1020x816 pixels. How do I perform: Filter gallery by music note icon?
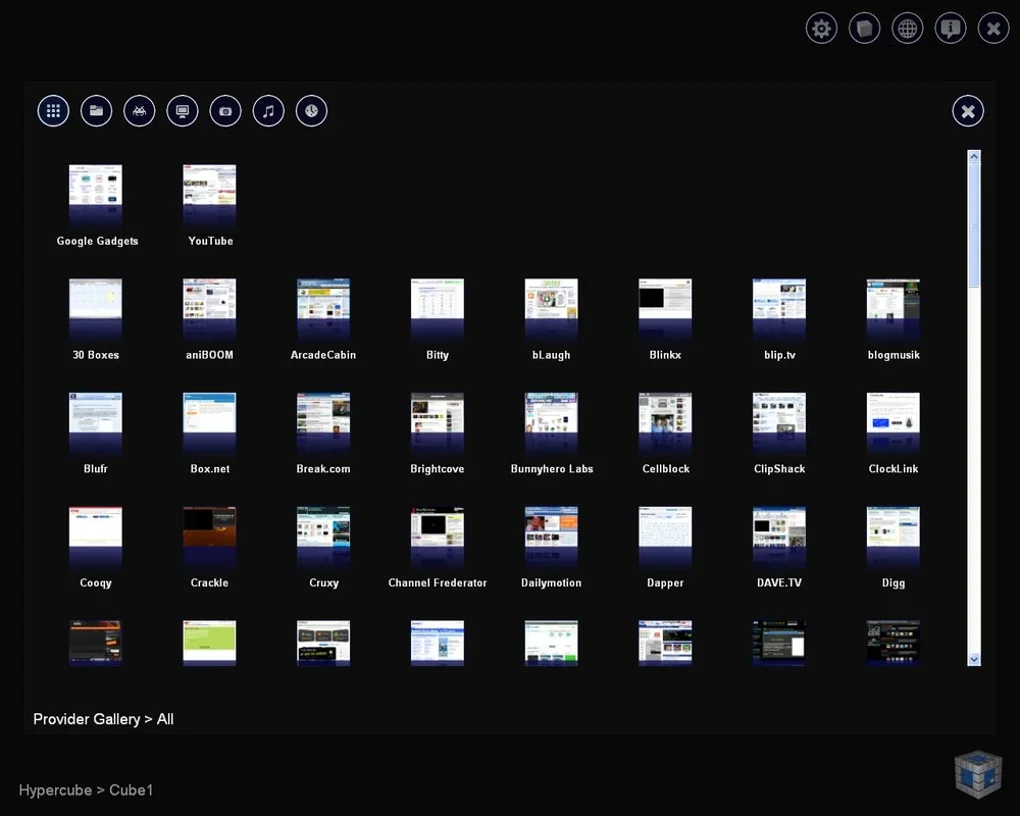pos(269,111)
